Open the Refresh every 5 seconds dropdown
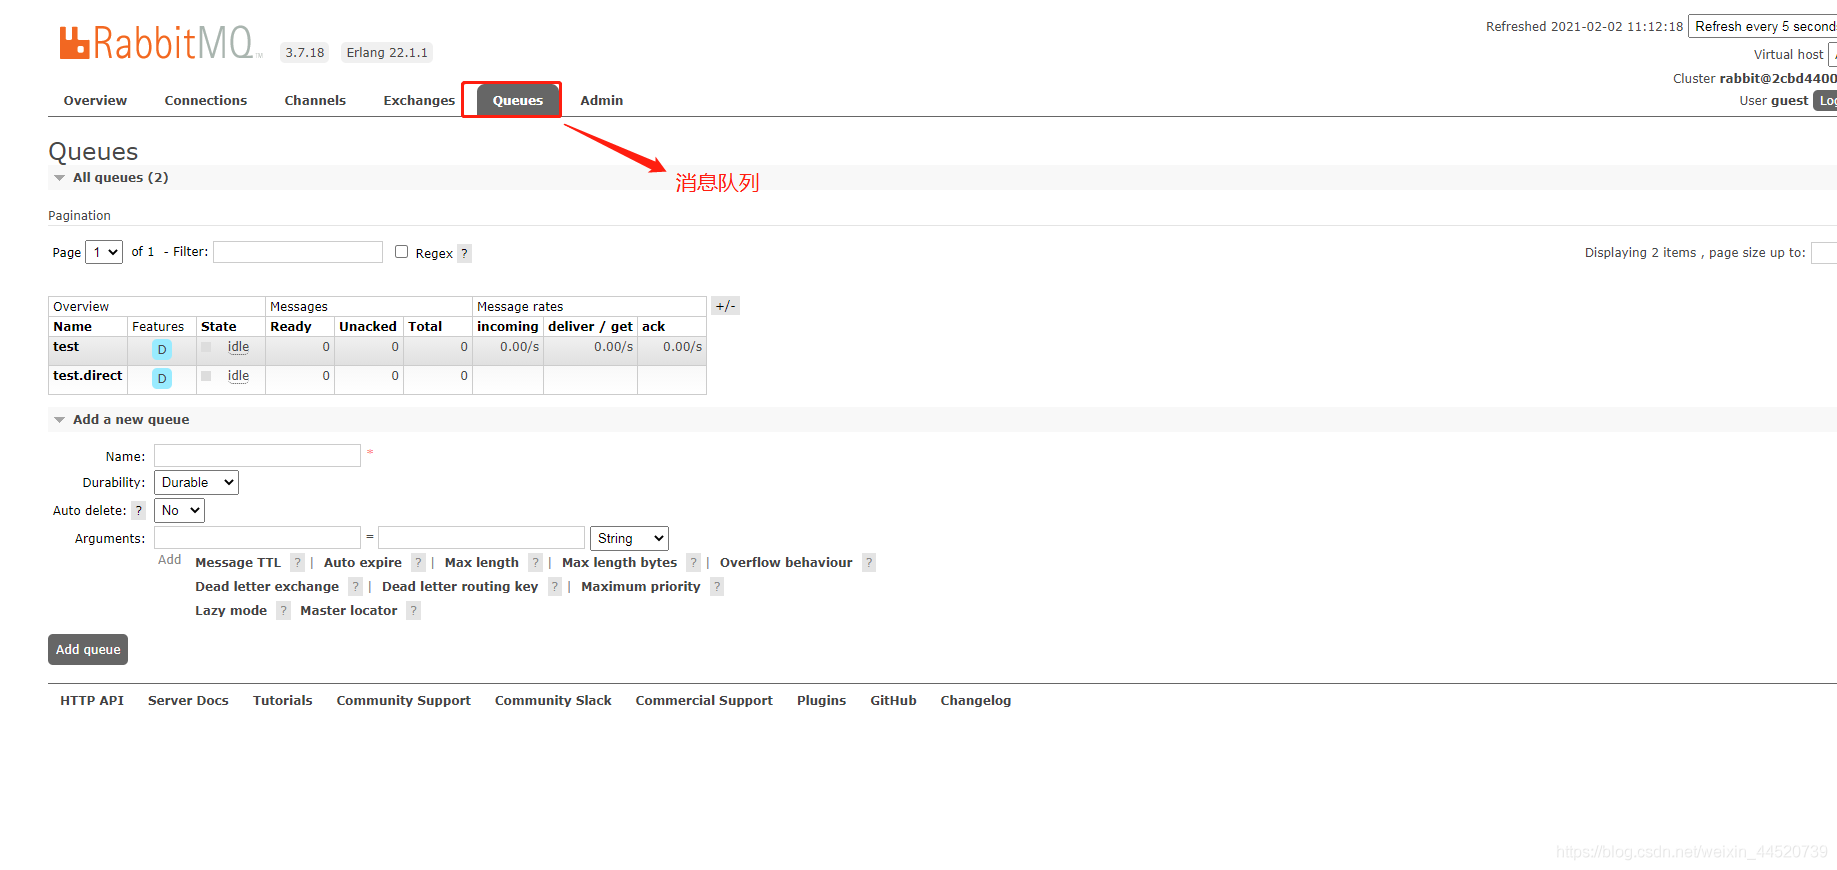The width and height of the screenshot is (1837, 870). coord(1762,27)
